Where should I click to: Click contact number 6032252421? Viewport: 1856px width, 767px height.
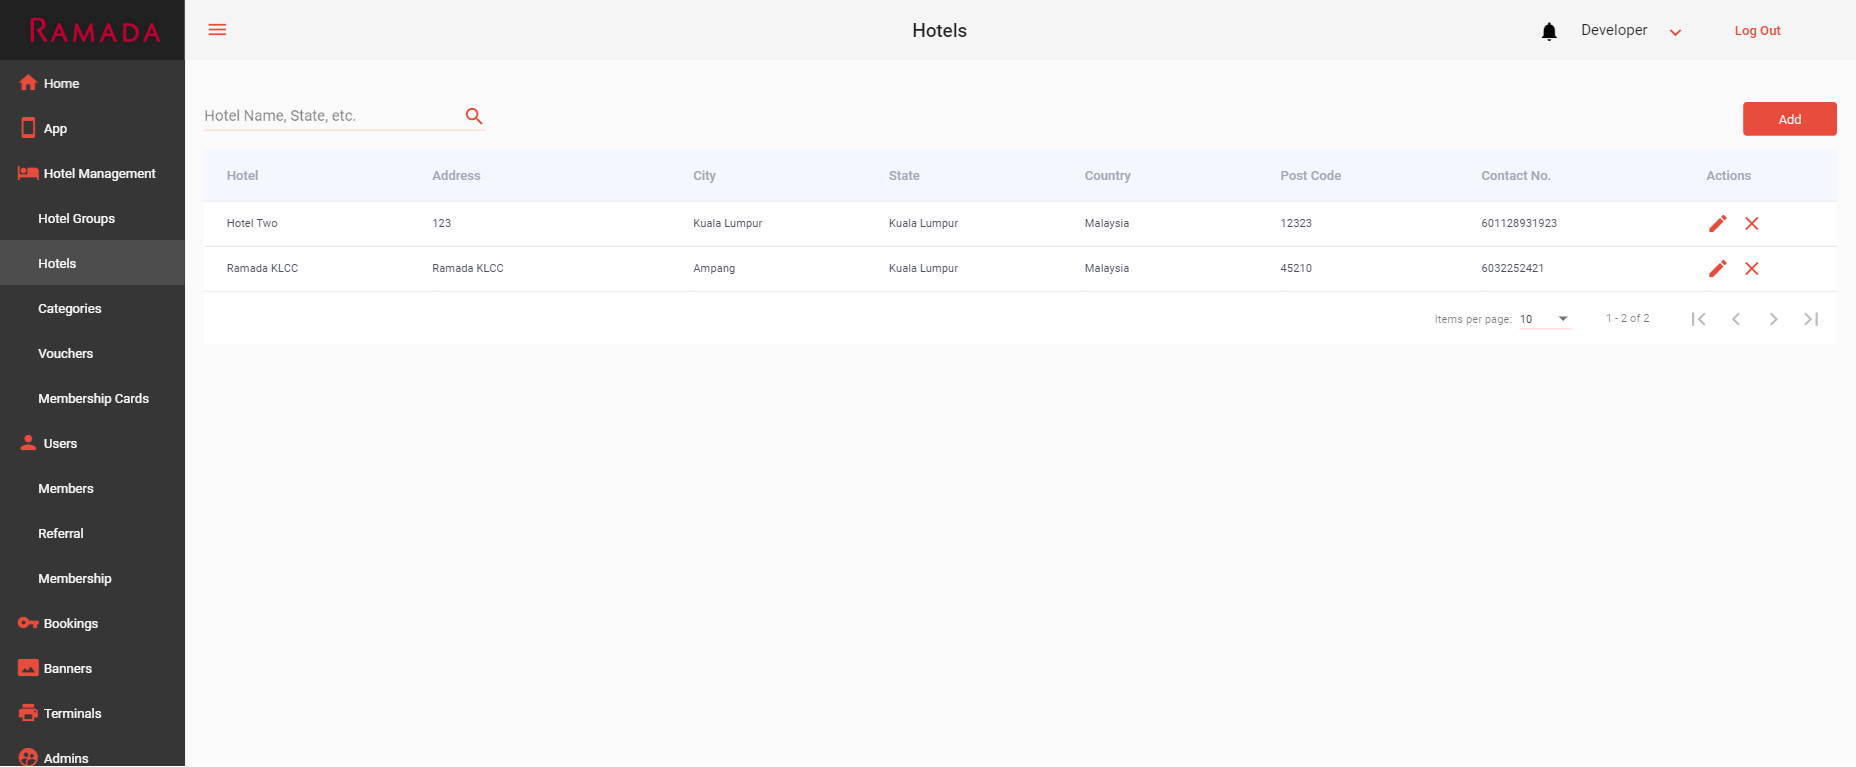pyautogui.click(x=1512, y=269)
